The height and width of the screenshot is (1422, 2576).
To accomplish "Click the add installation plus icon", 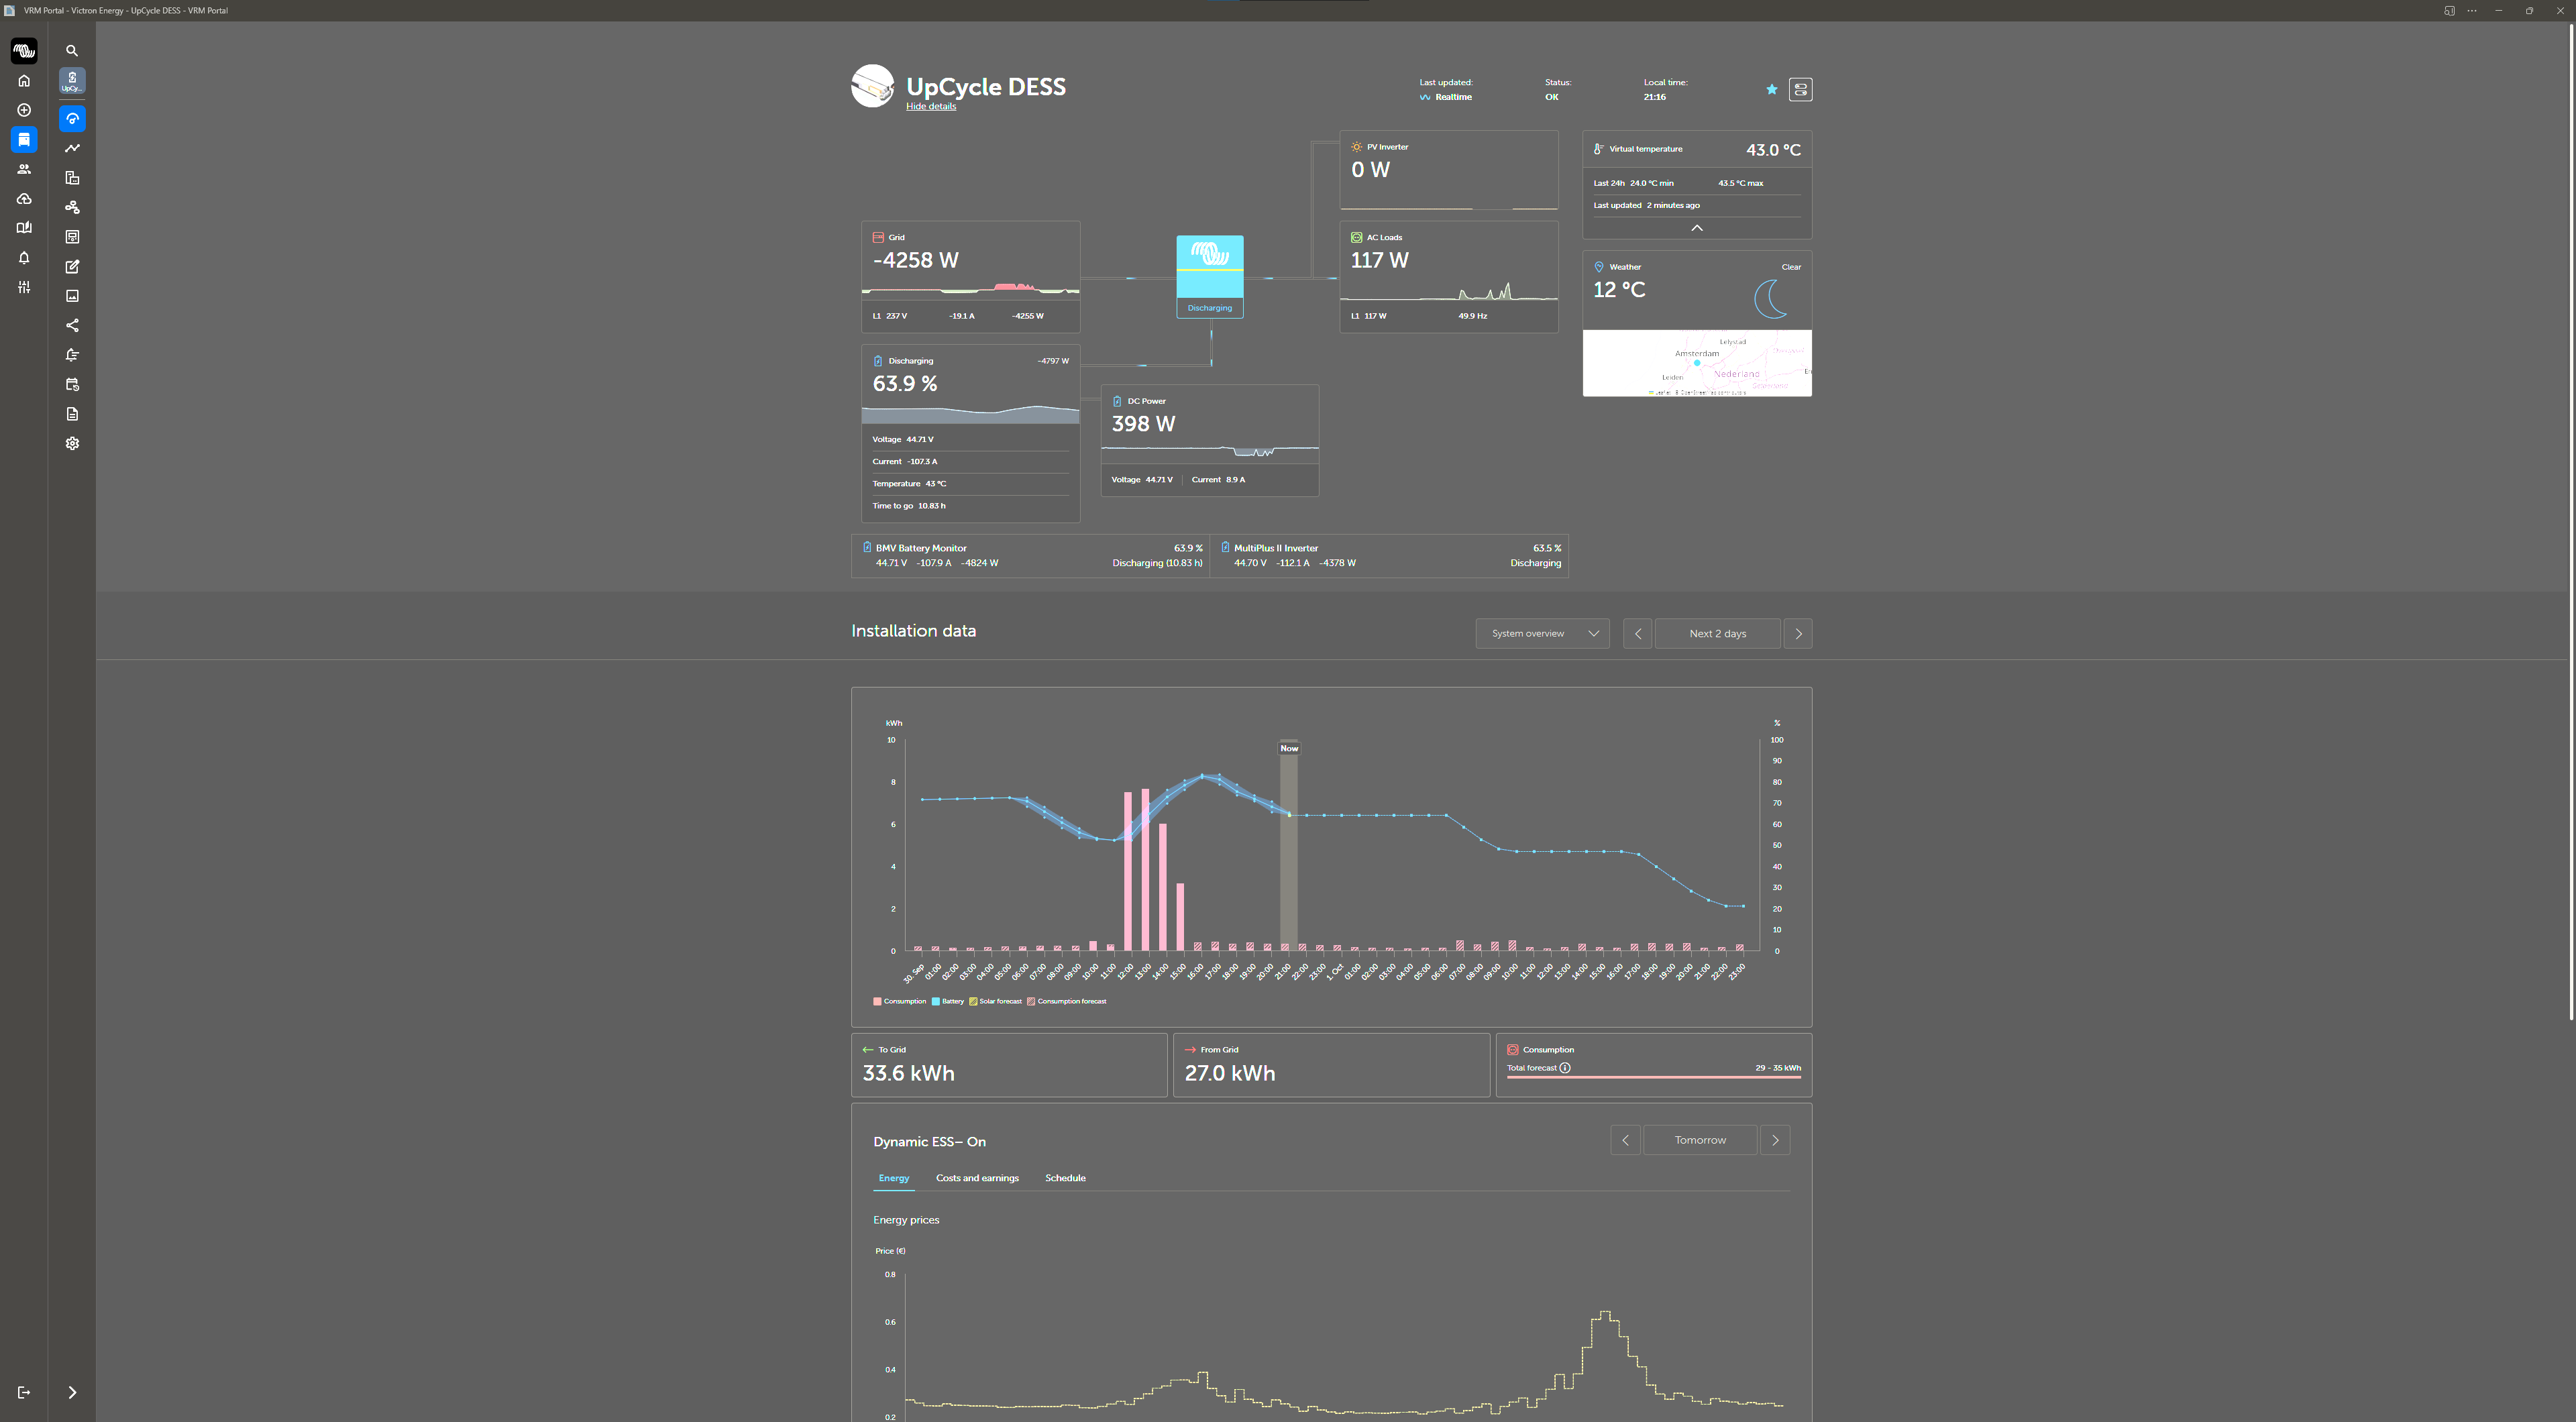I will (x=24, y=110).
